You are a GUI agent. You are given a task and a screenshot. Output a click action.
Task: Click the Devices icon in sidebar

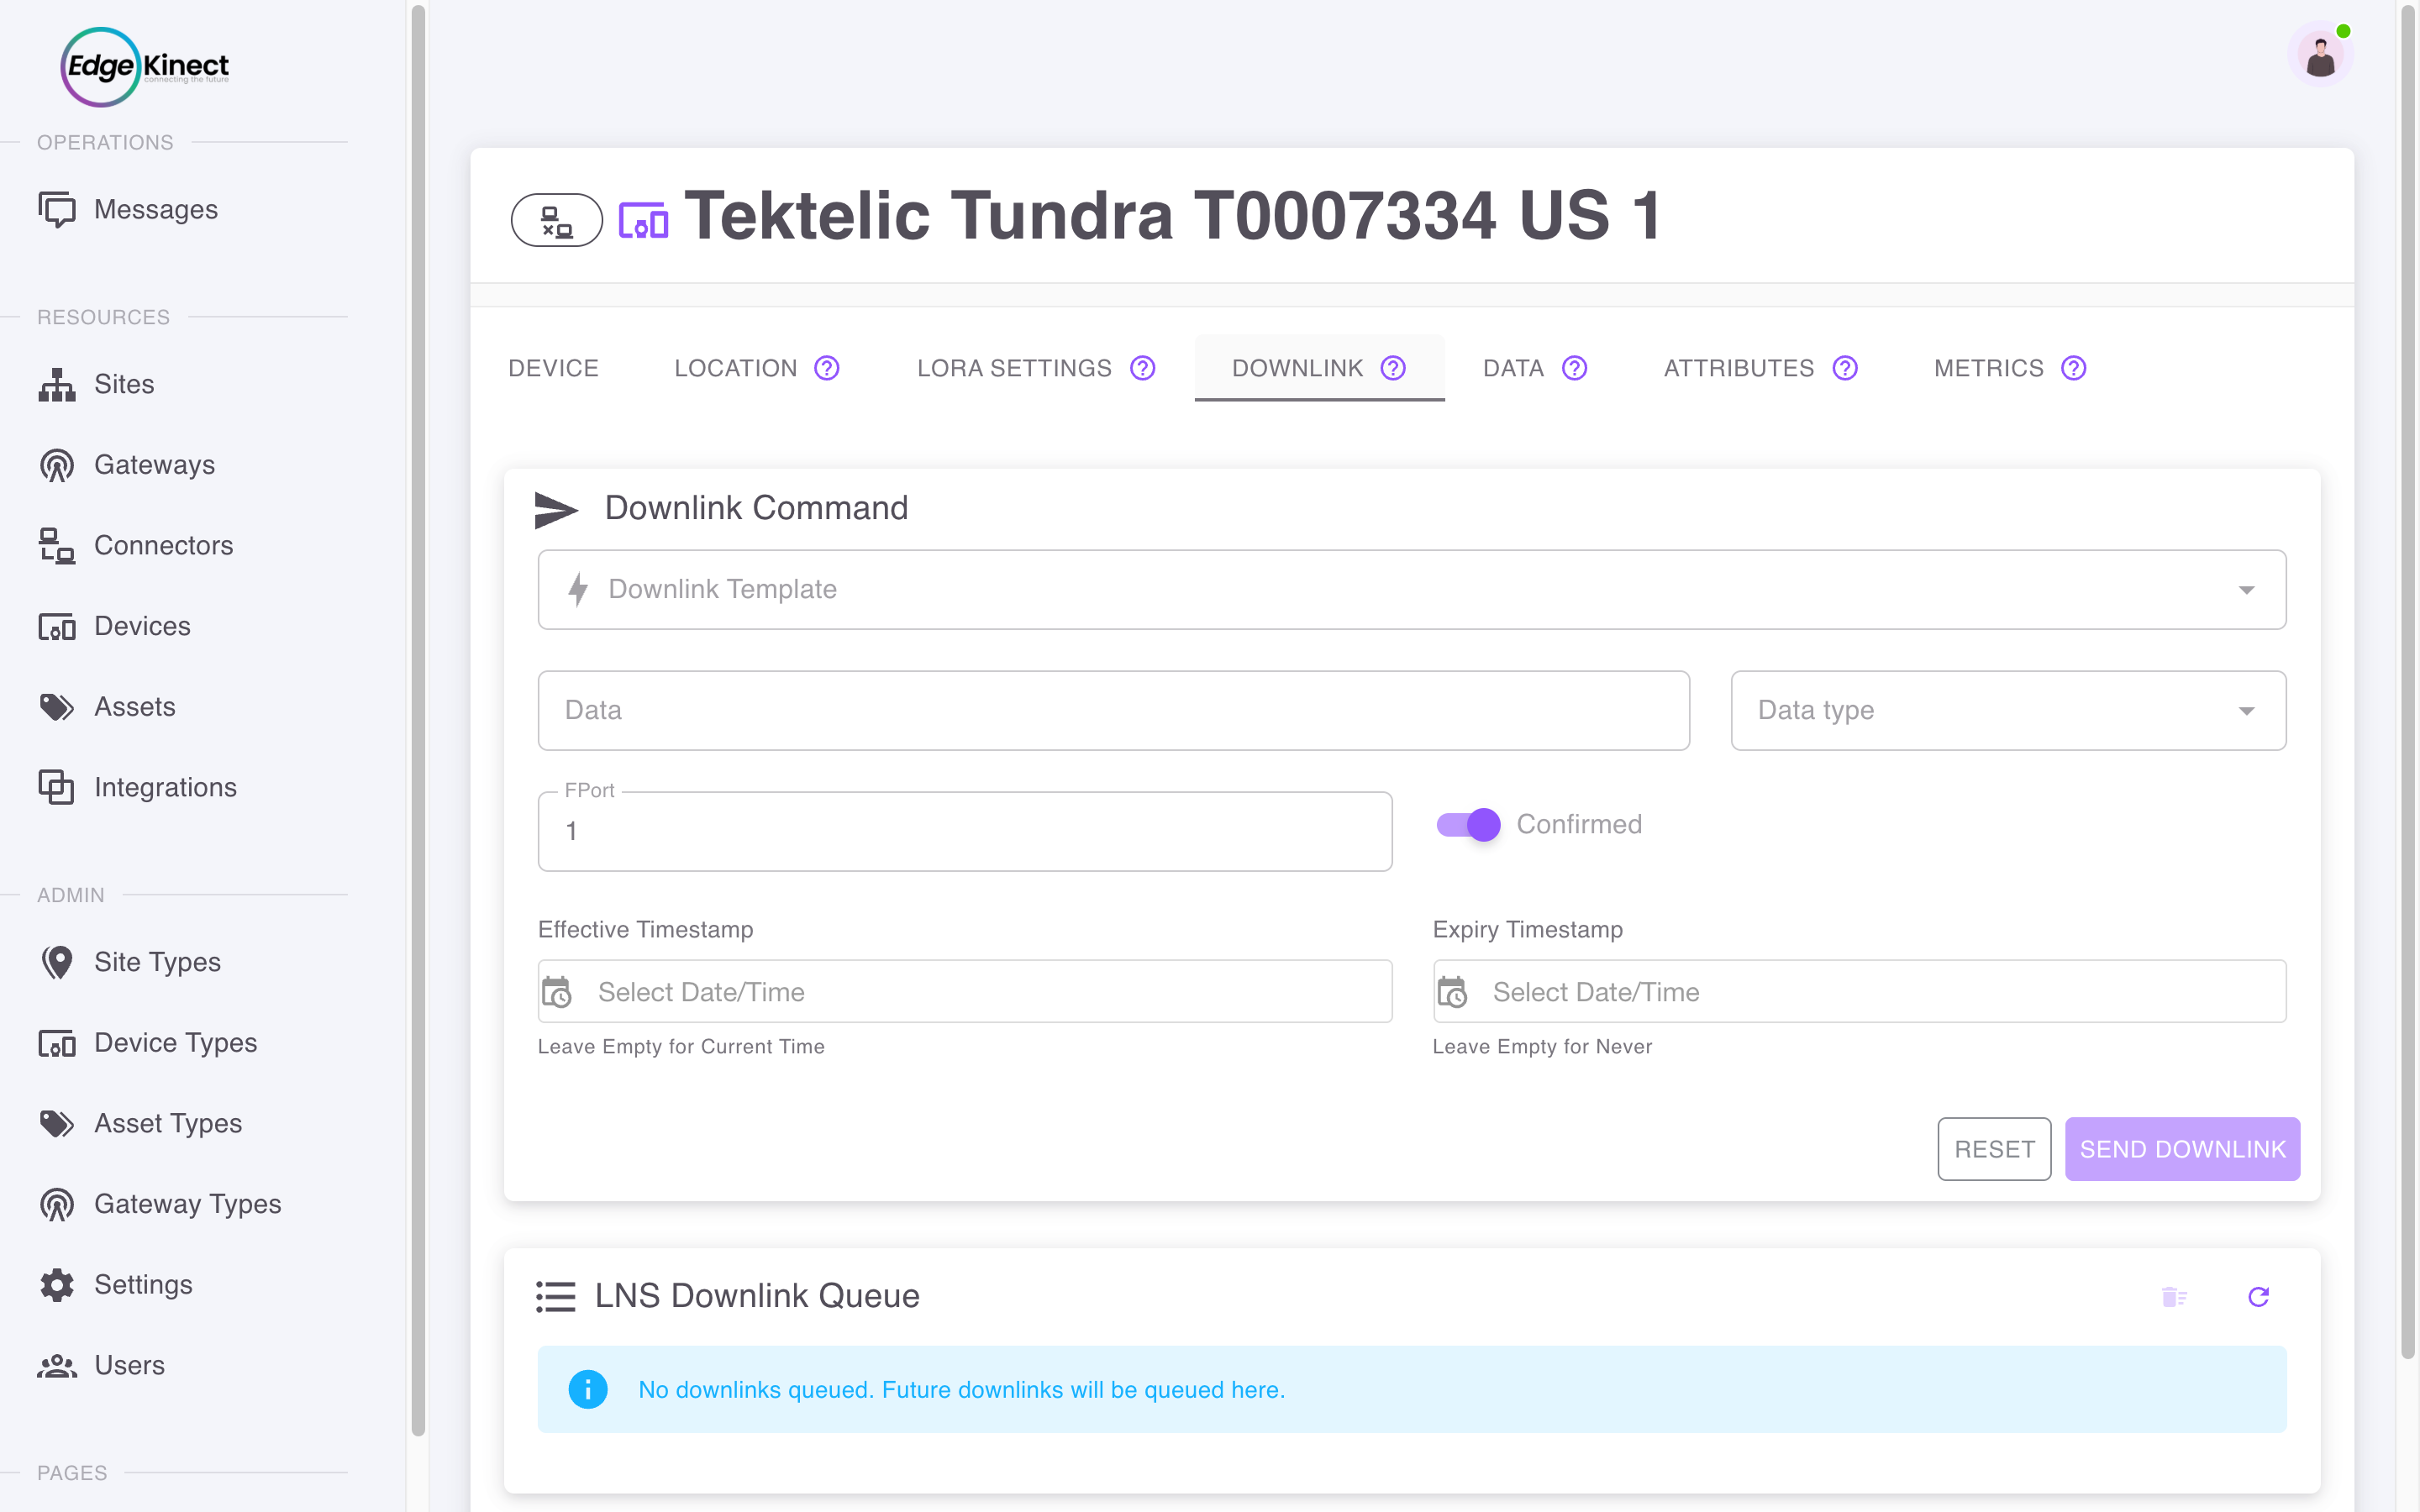(57, 626)
